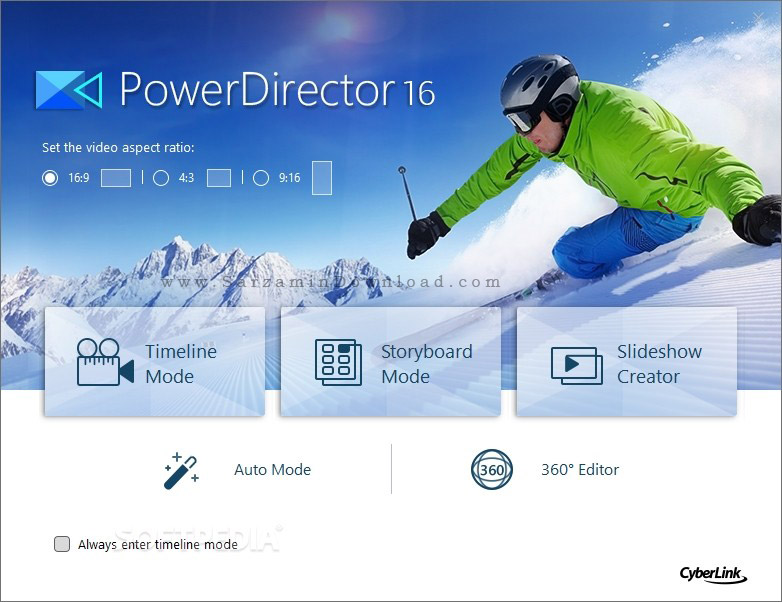Close the PowerDirector launcher window

758,18
